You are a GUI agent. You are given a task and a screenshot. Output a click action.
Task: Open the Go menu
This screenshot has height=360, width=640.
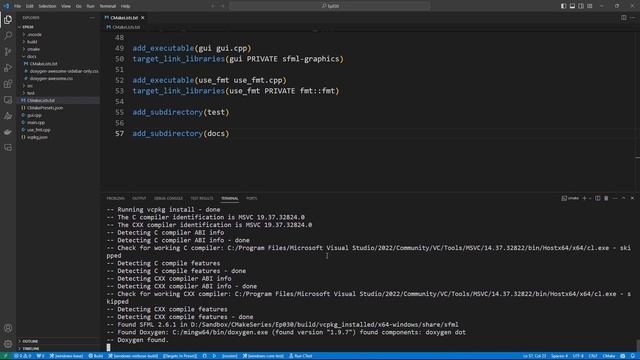pyautogui.click(x=78, y=6)
